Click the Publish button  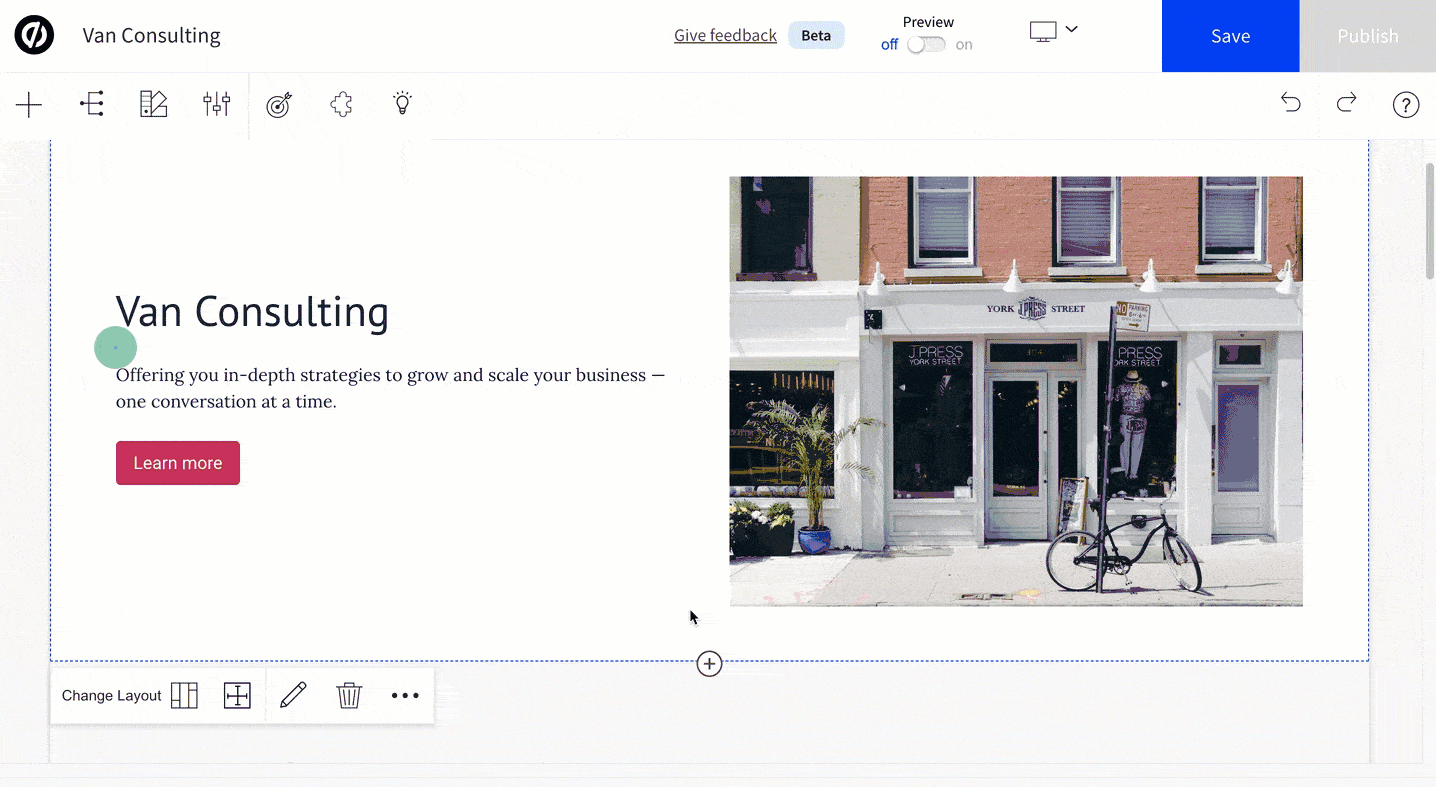(x=1367, y=36)
